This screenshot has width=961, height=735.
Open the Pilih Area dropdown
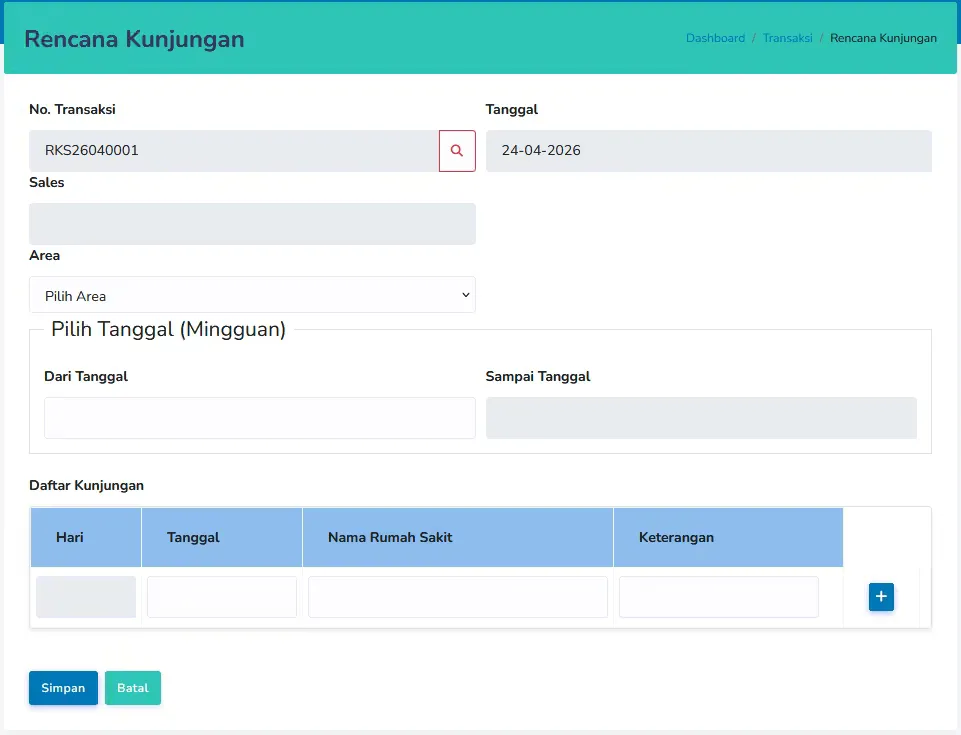[253, 295]
